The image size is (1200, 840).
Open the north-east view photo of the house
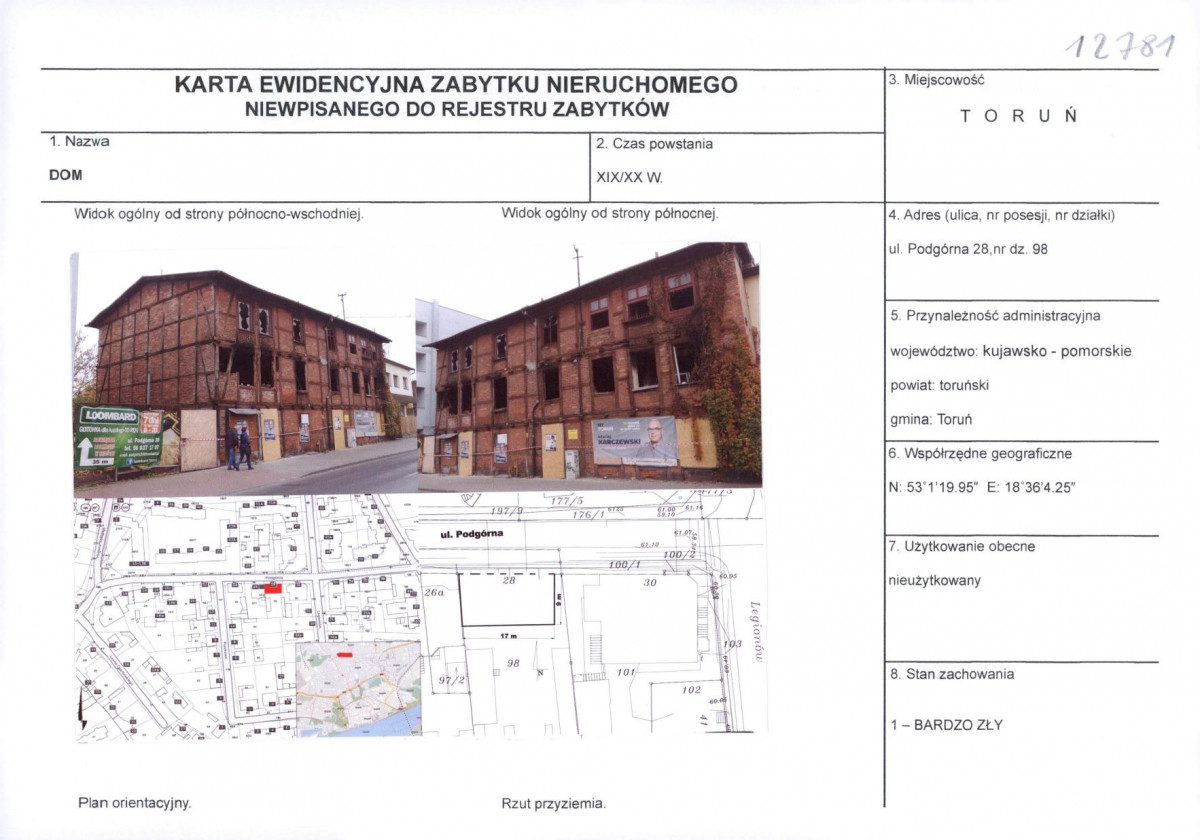246,372
